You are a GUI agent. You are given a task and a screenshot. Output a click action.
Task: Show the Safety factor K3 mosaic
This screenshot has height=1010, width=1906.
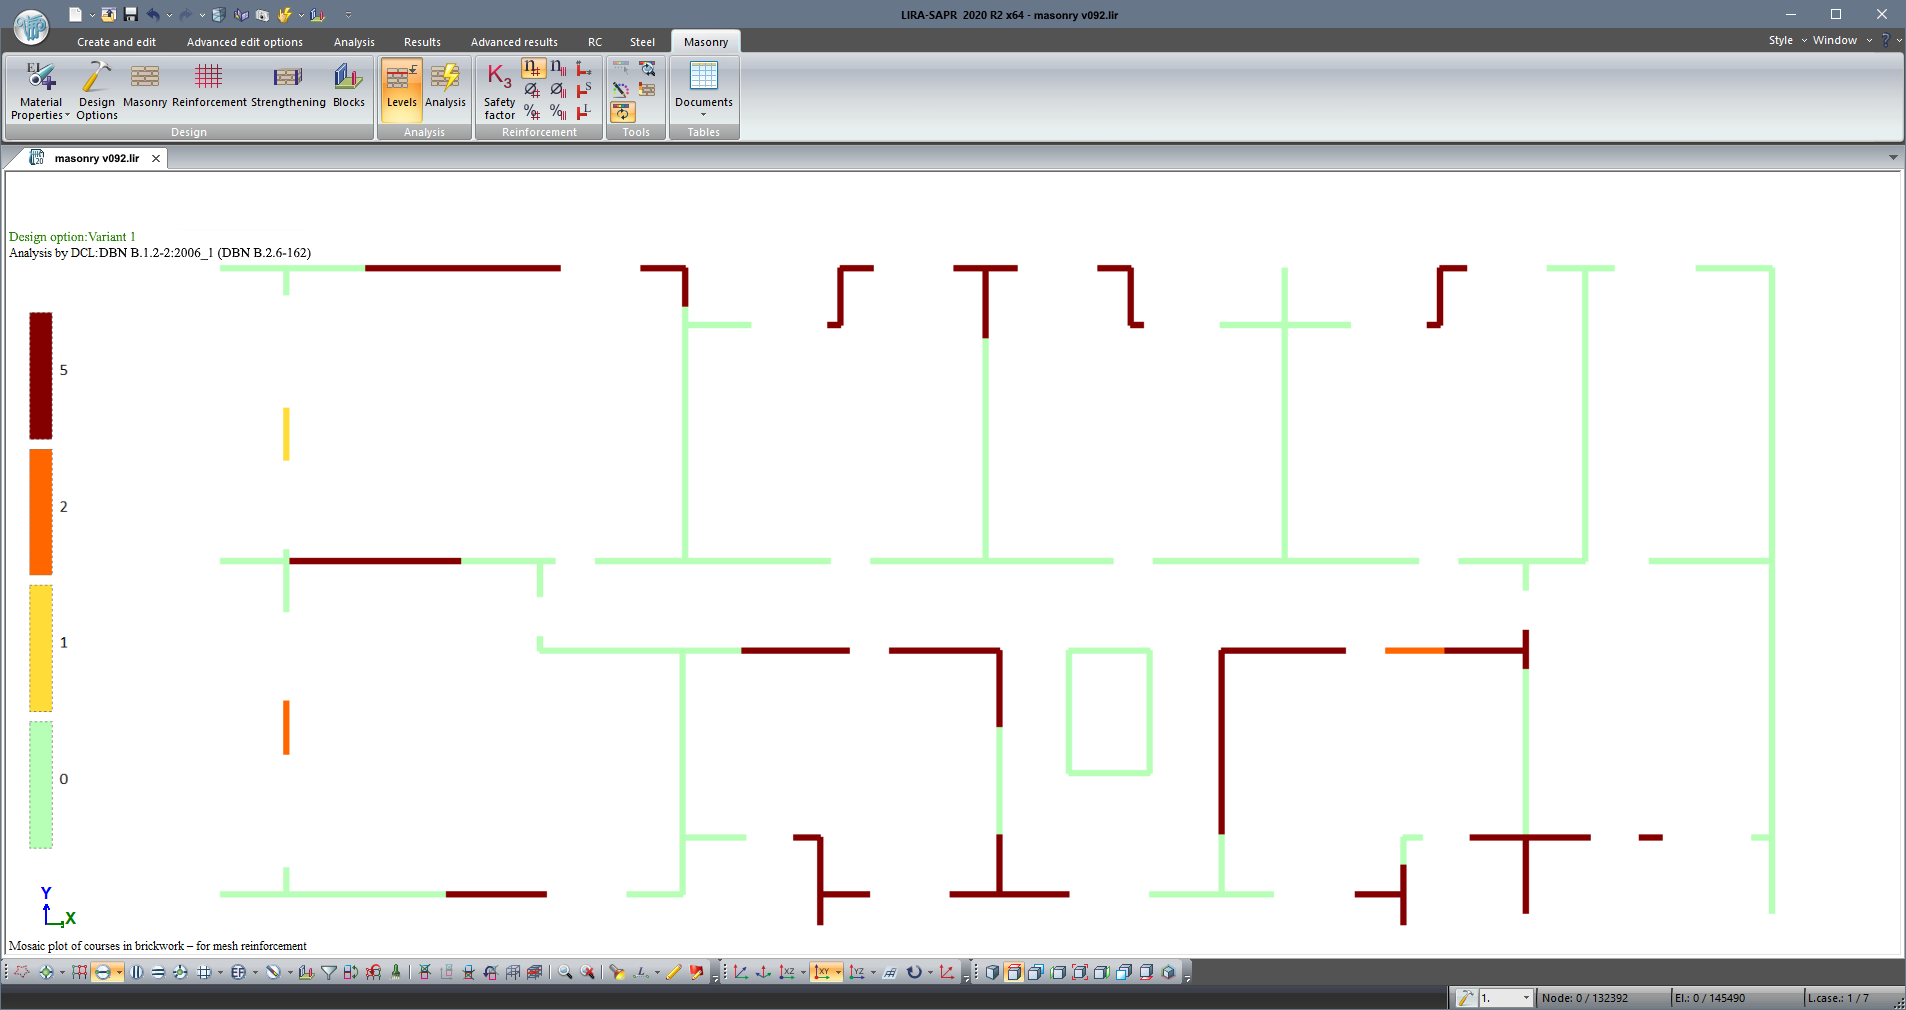[x=499, y=90]
